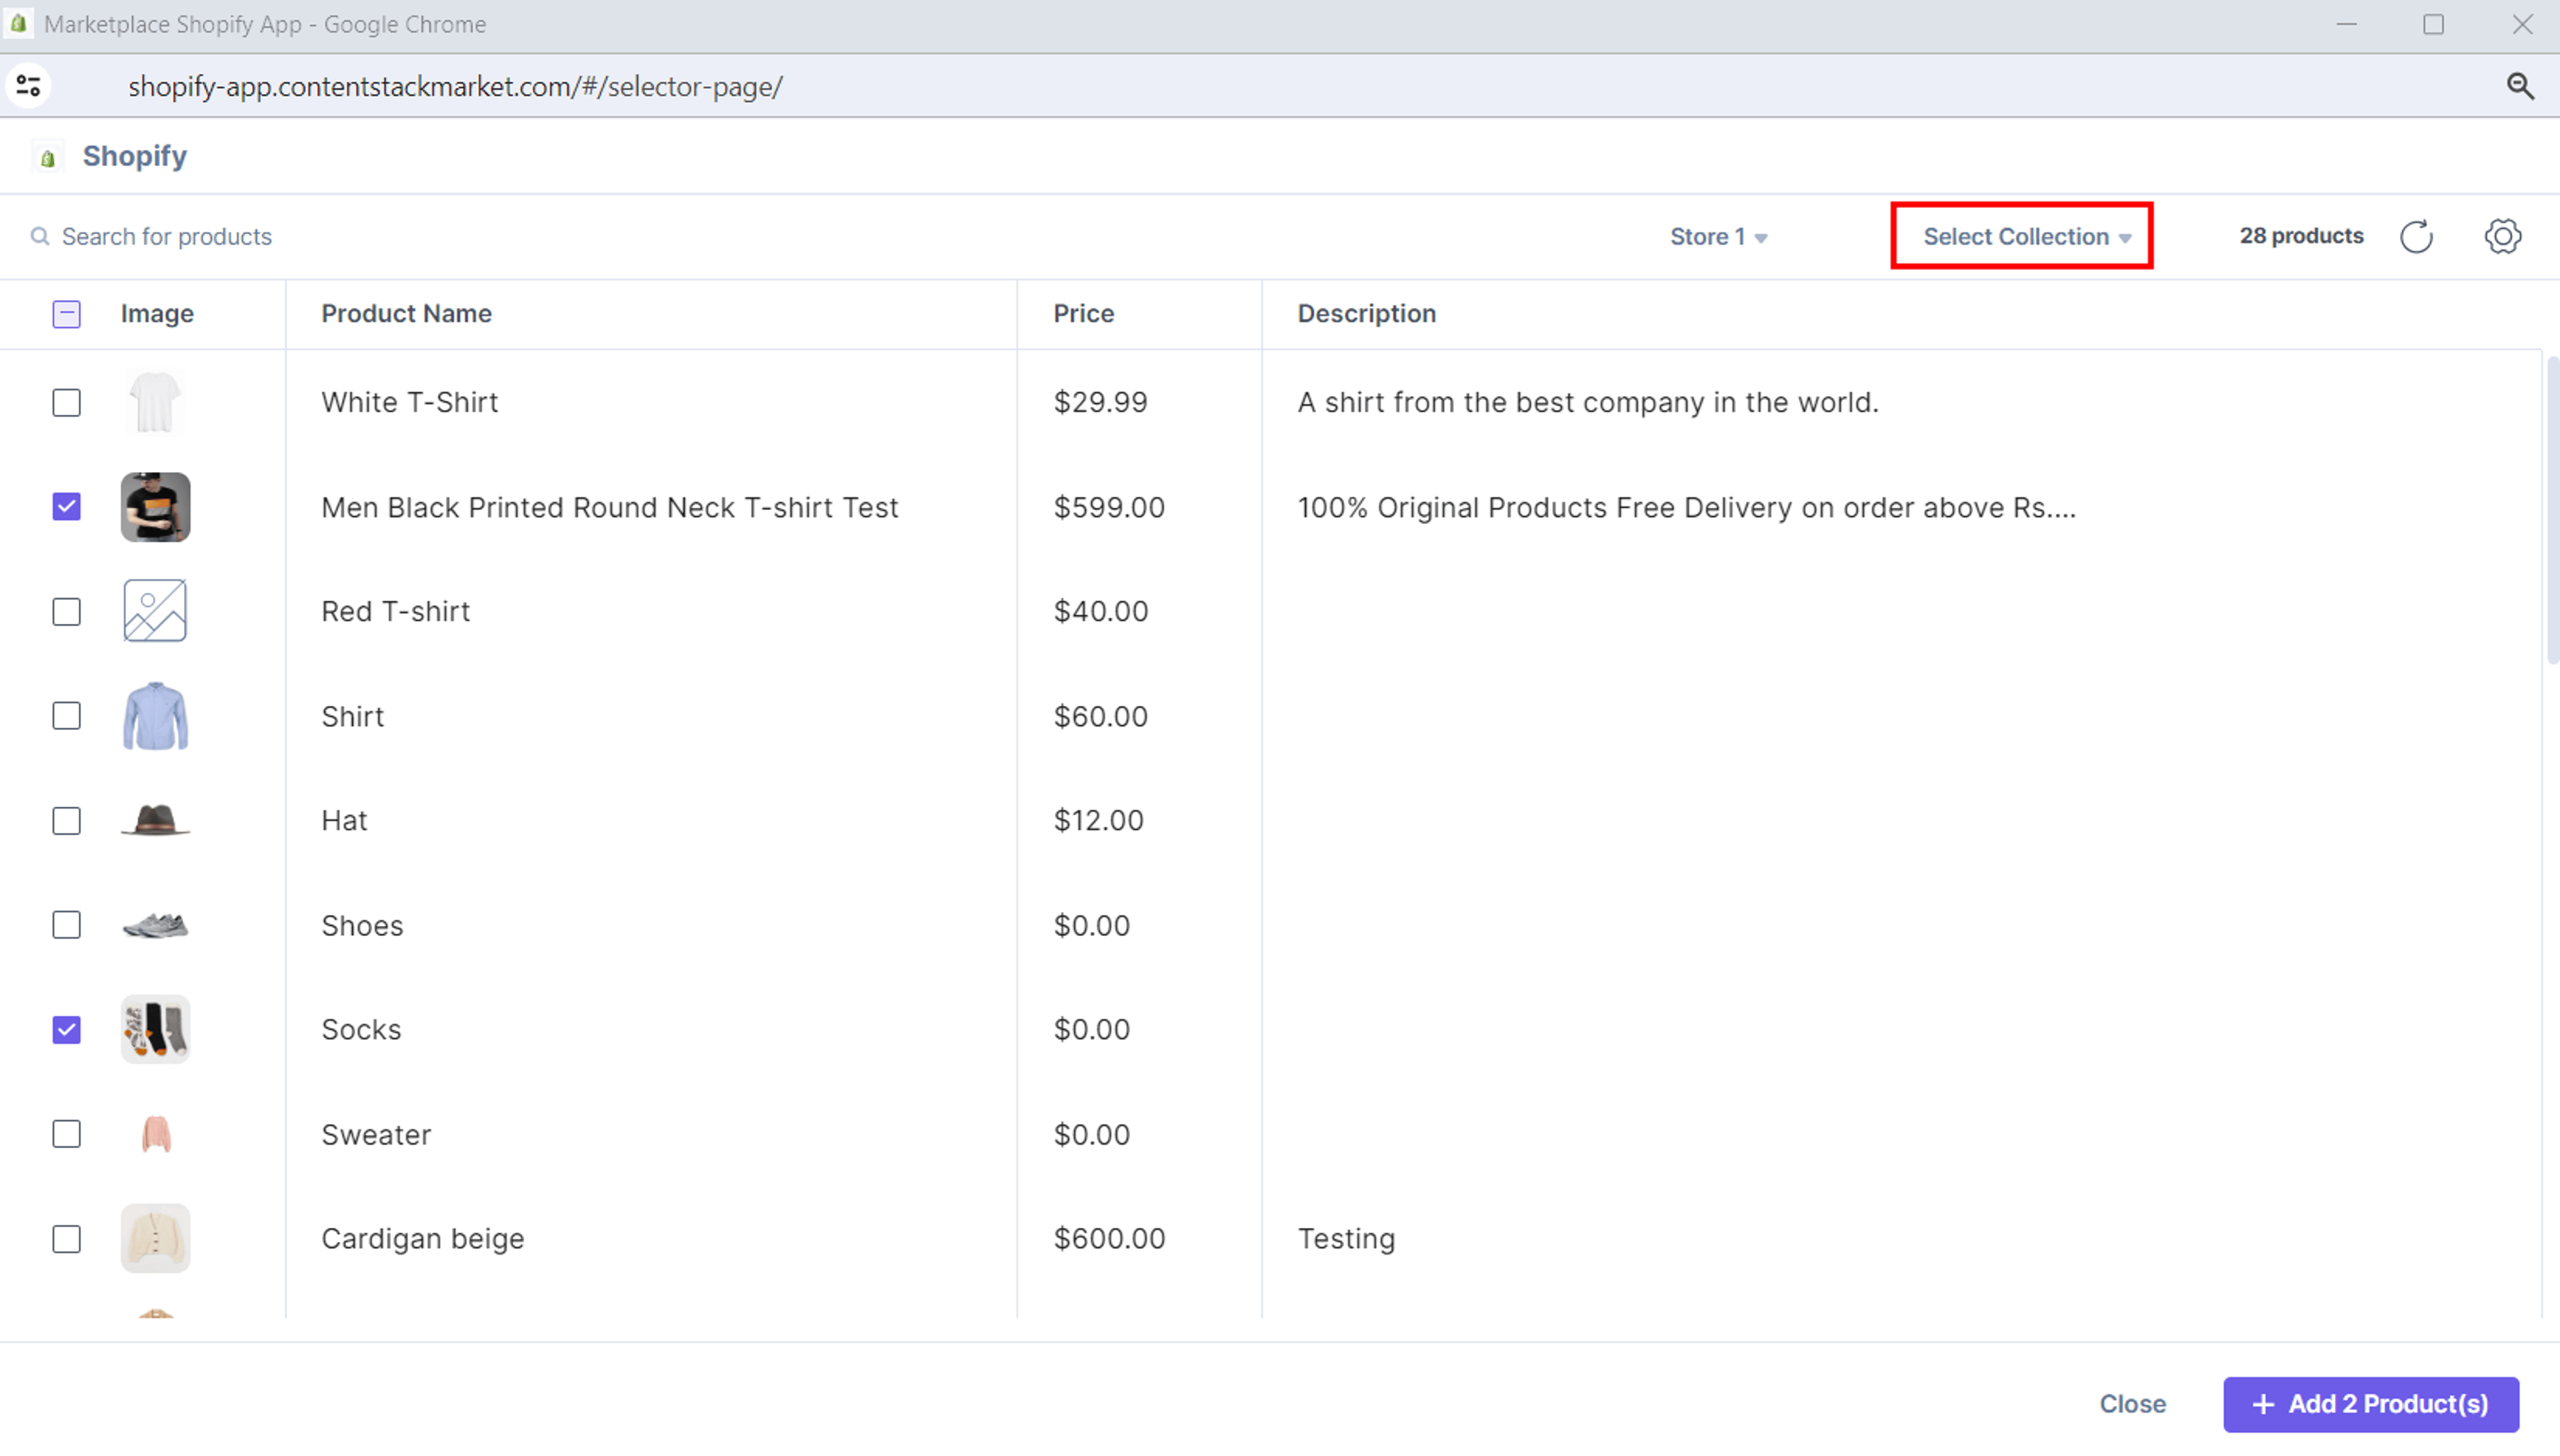
Task: Check the Shirt row checkbox
Action: (x=67, y=716)
